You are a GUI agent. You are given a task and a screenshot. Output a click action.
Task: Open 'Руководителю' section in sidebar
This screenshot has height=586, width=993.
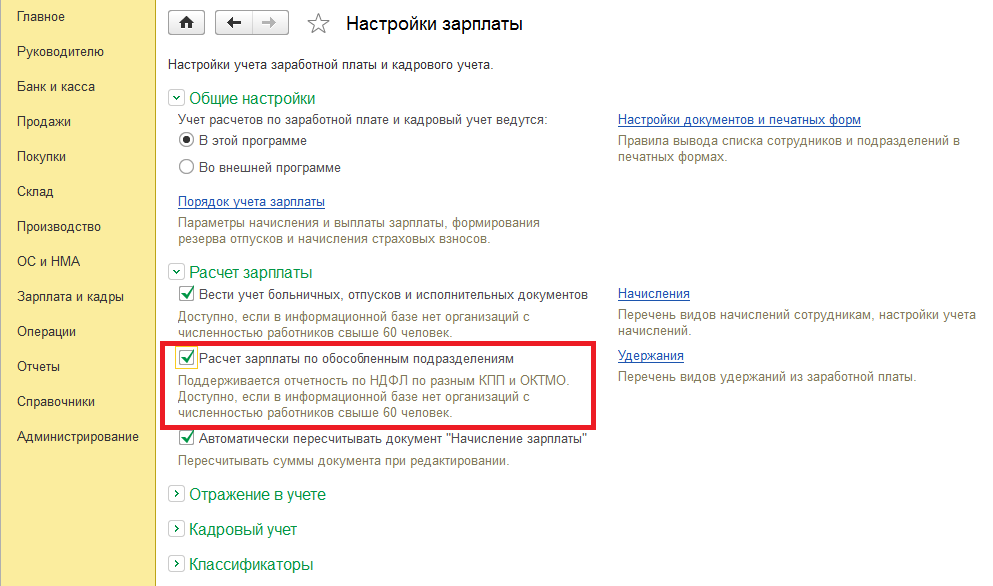(x=60, y=51)
